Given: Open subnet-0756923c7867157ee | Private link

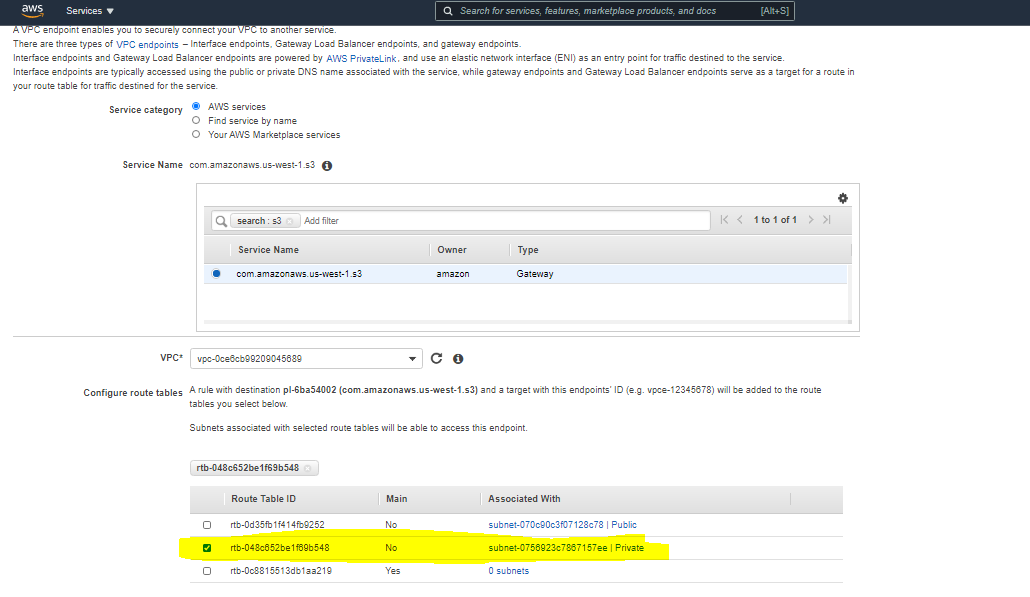Looking at the screenshot, I should coord(566,548).
